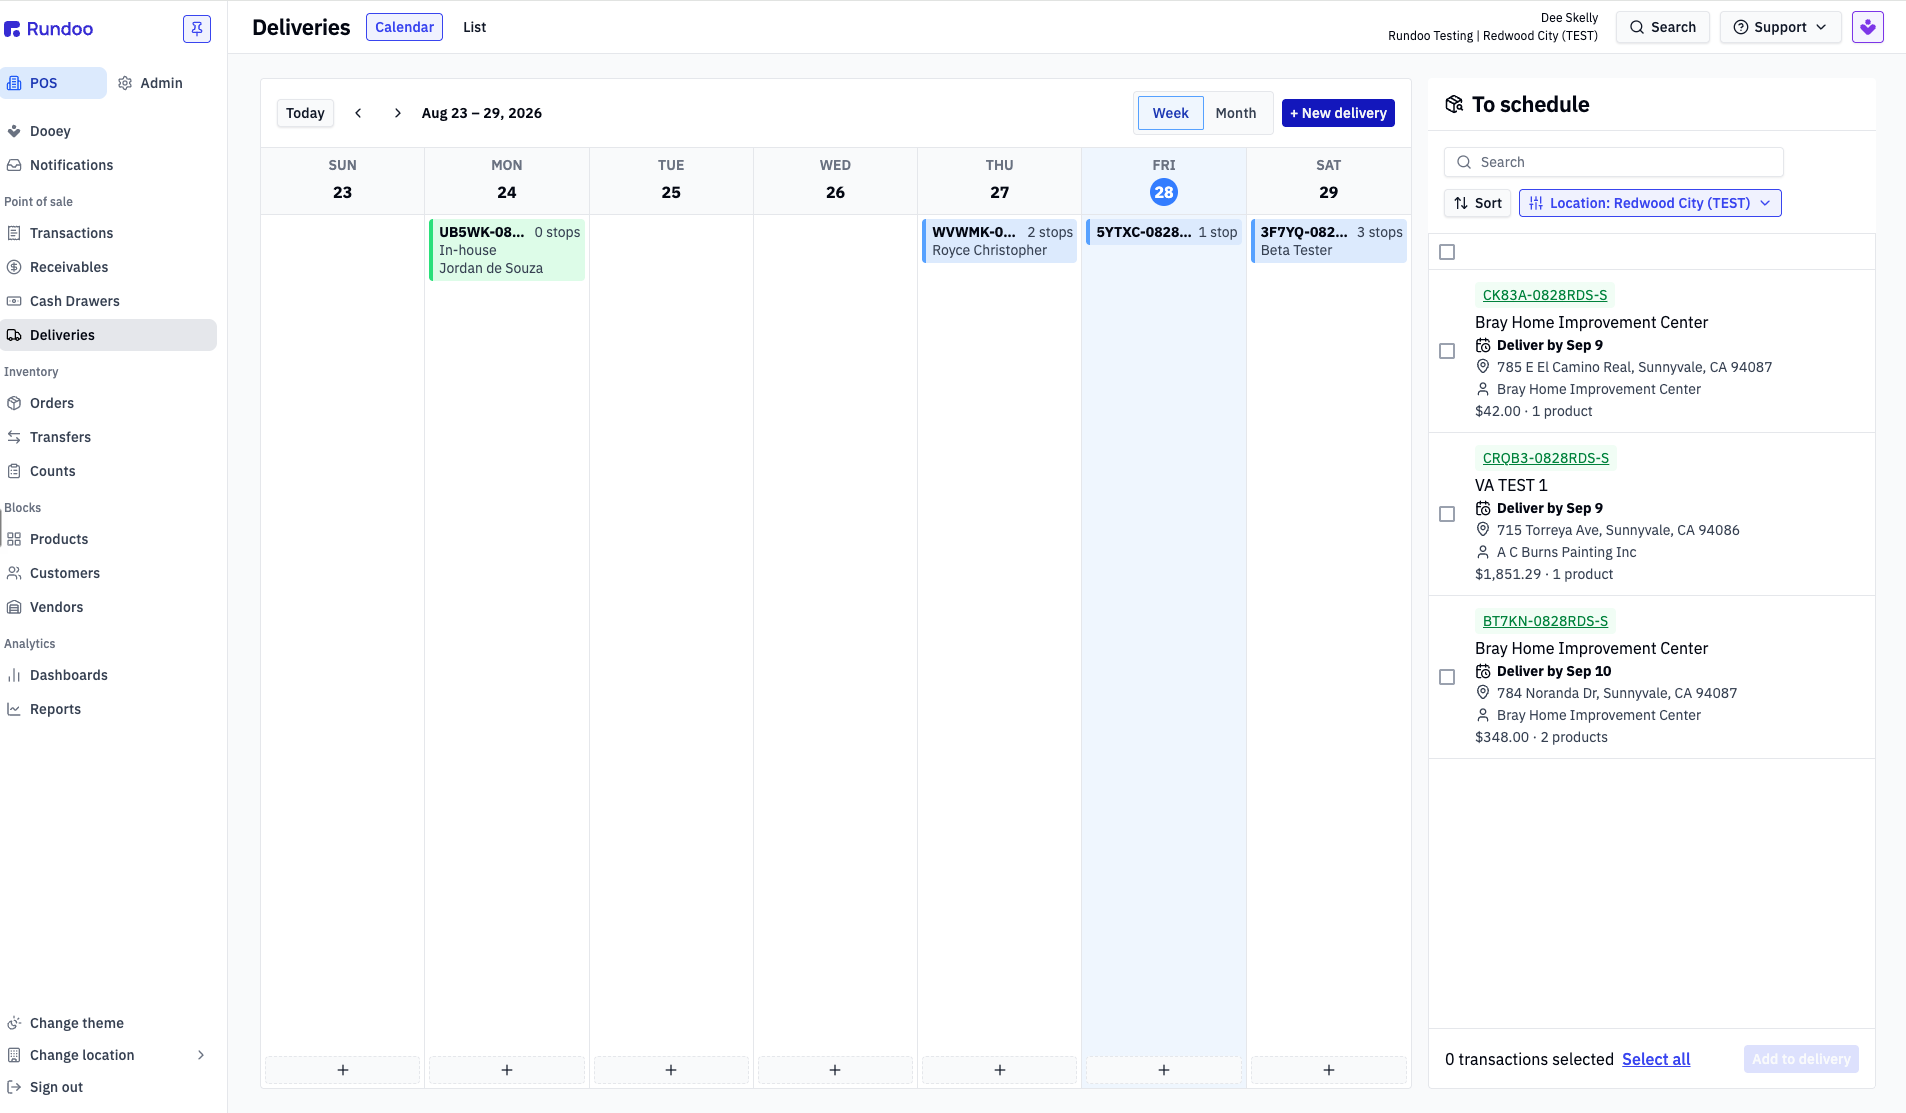Click the Dooey sidebar icon
The width and height of the screenshot is (1906, 1113).
pos(14,131)
